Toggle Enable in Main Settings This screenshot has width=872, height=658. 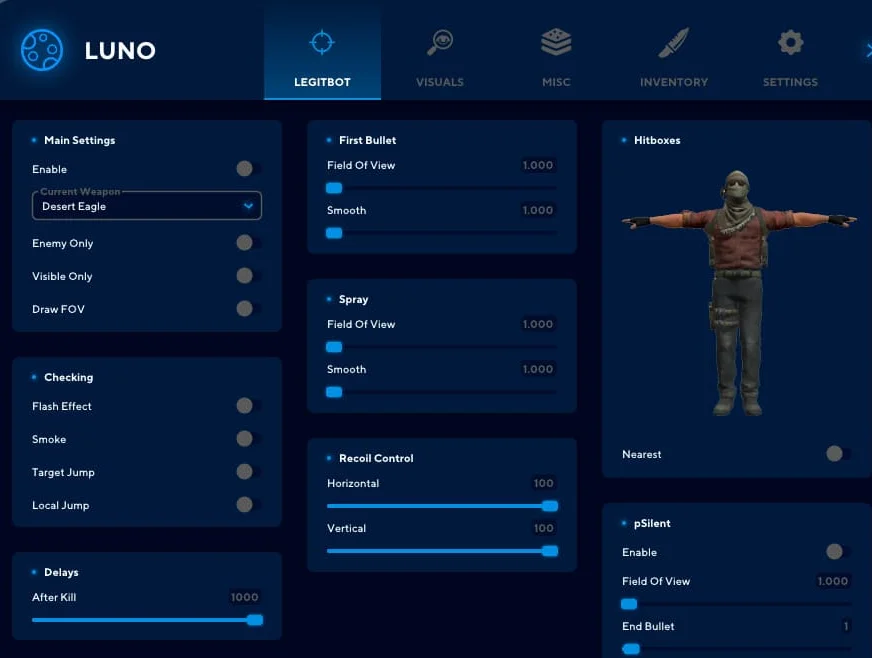[247, 169]
